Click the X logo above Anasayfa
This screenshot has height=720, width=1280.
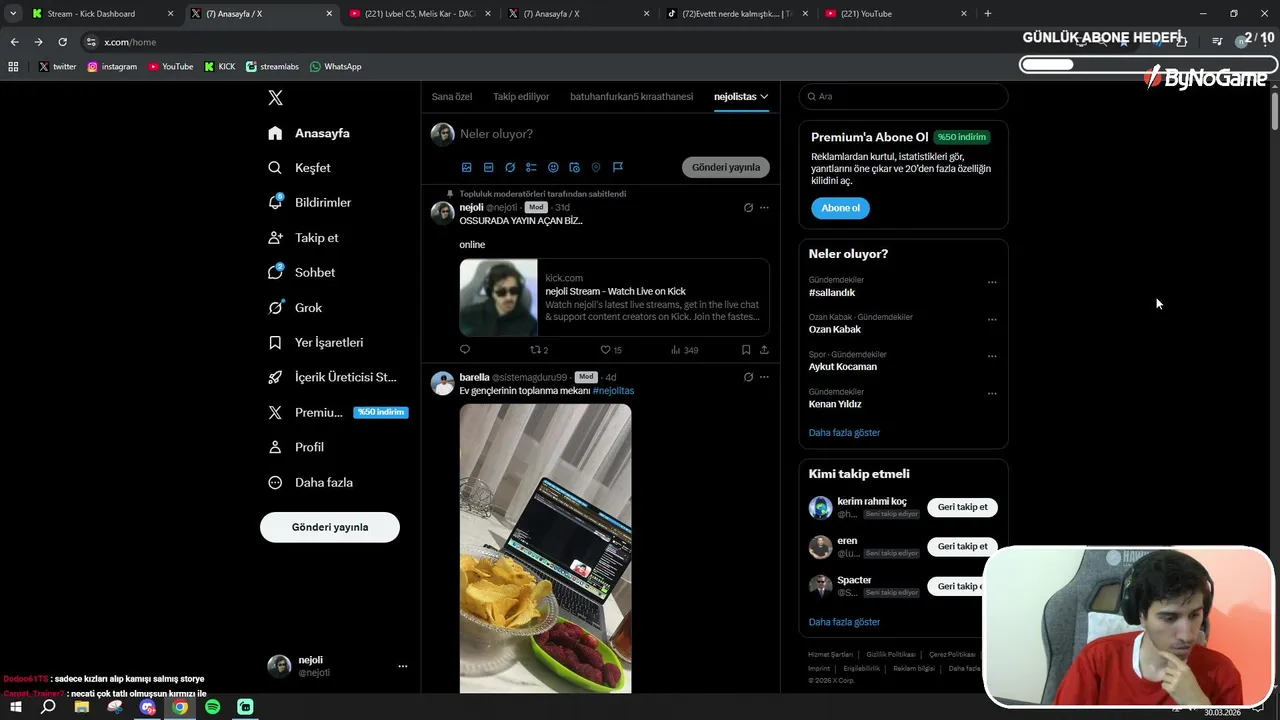click(275, 98)
